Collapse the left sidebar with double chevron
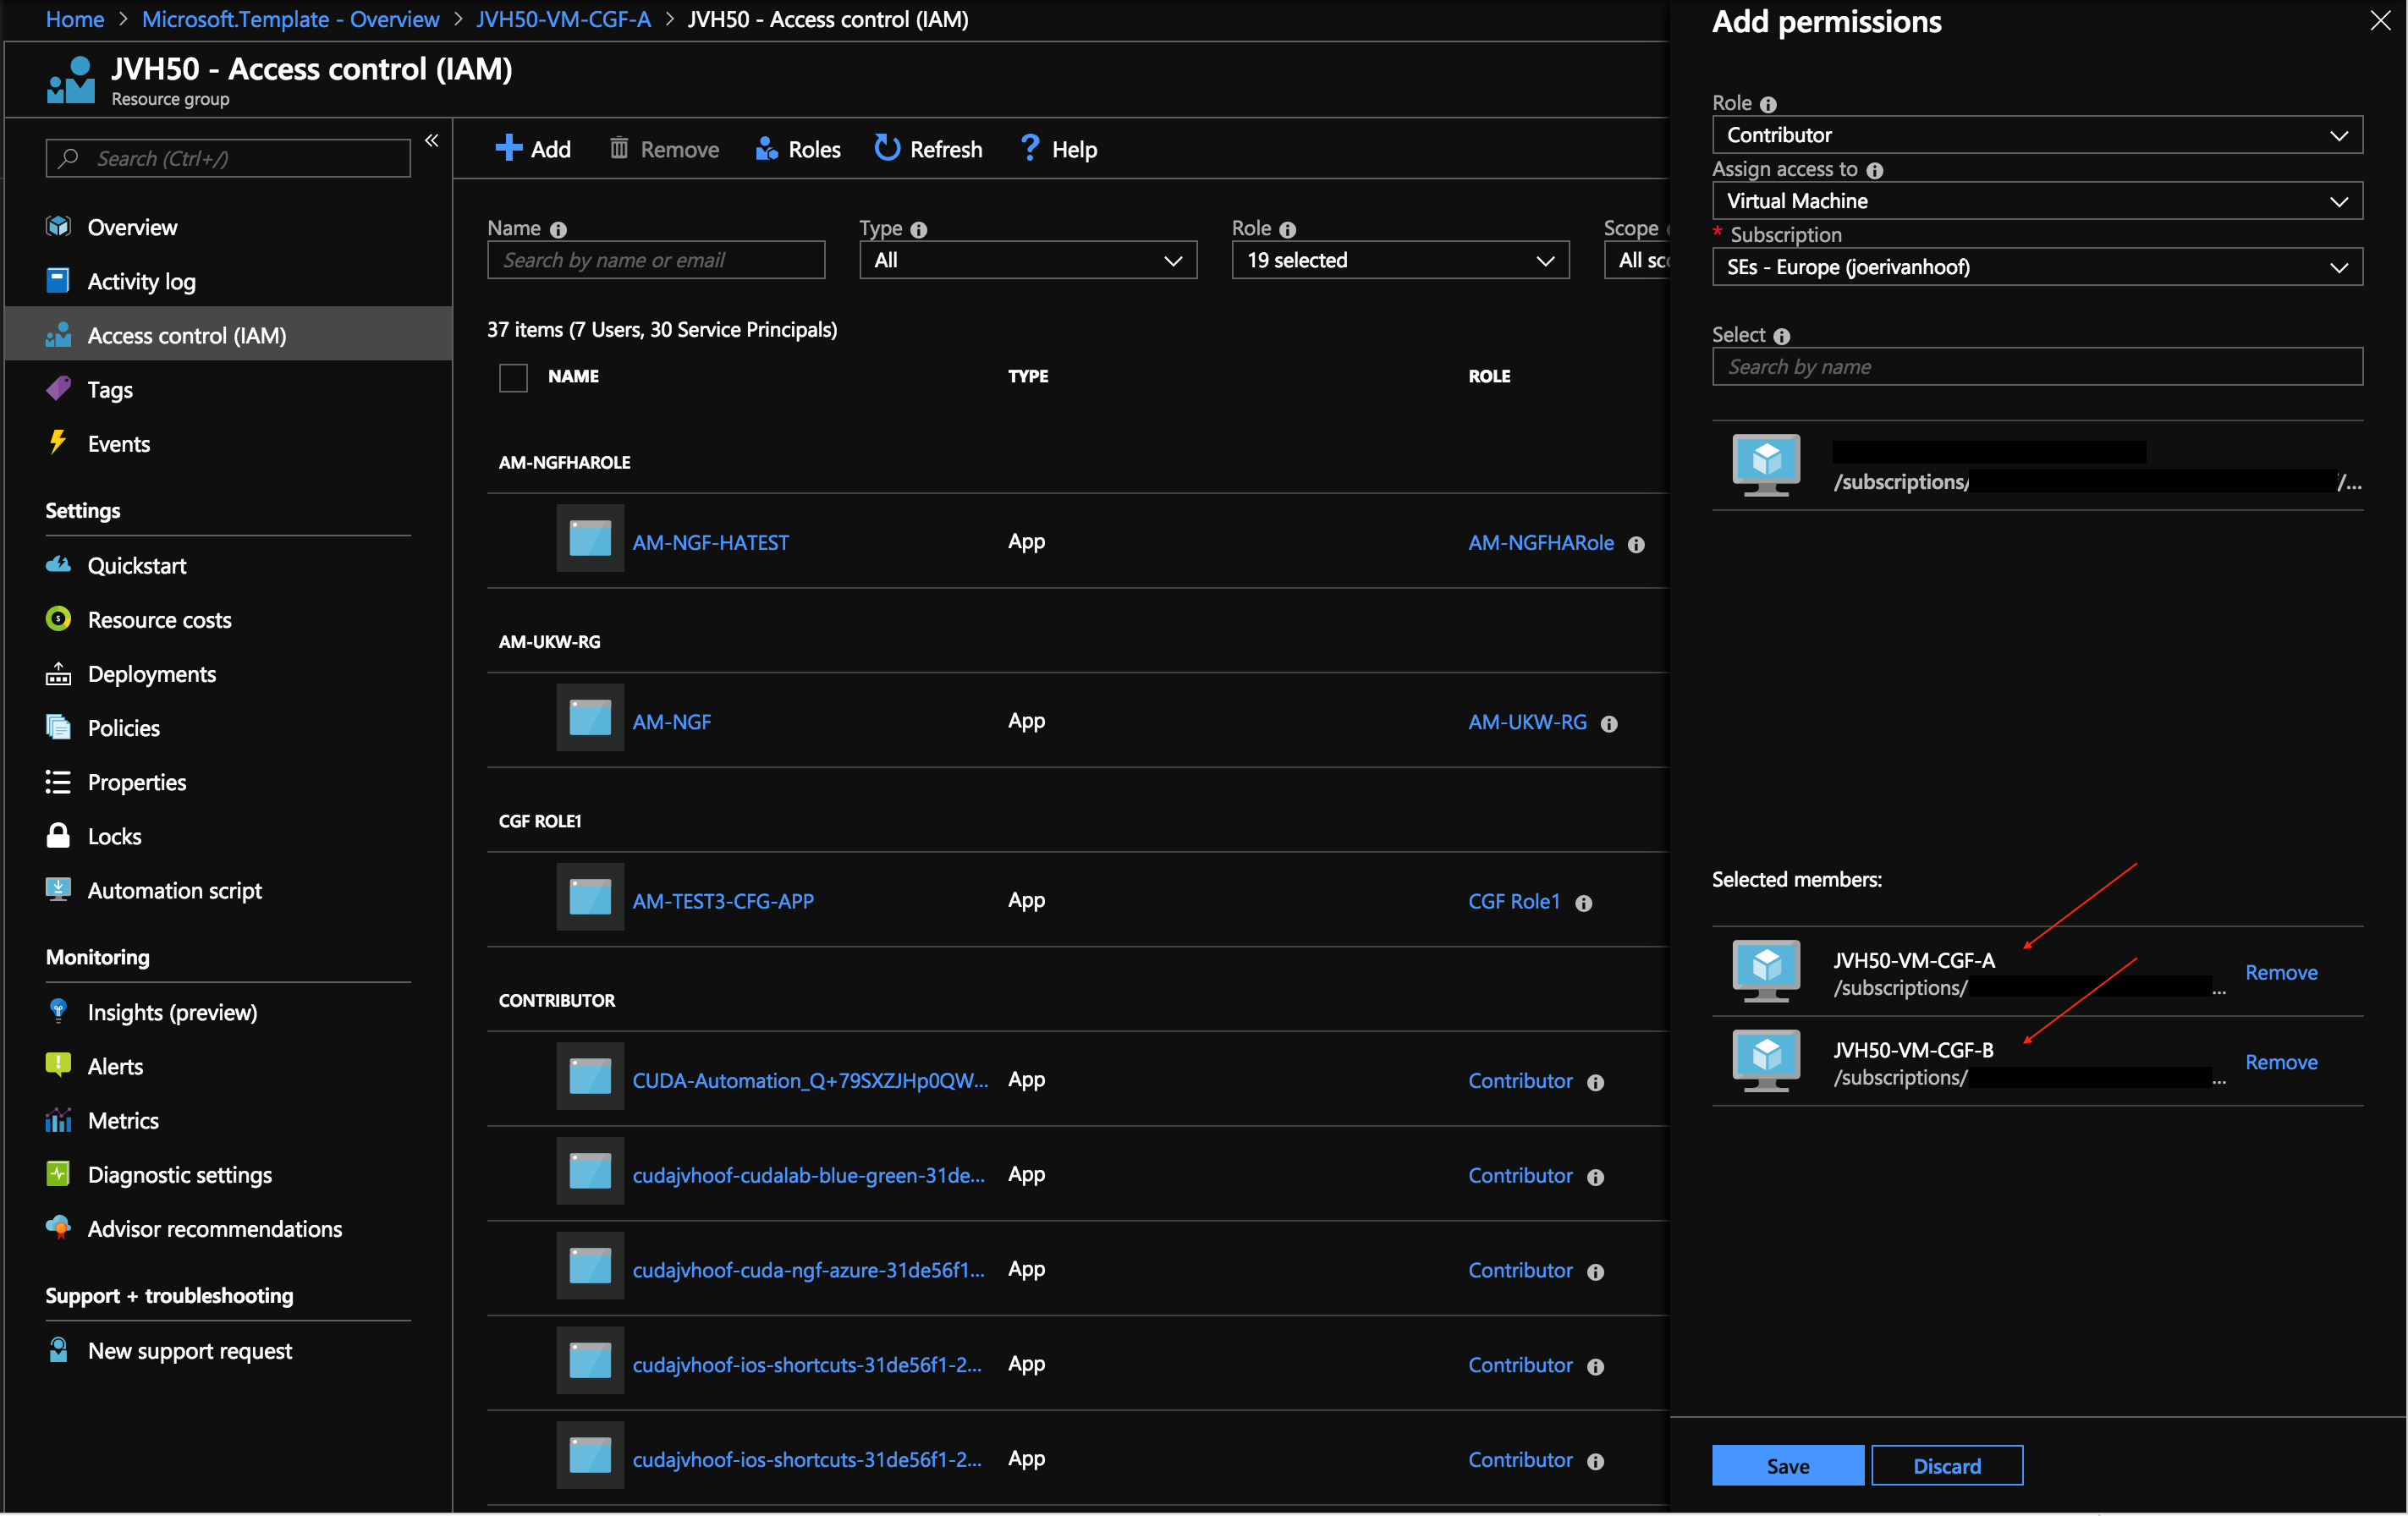 click(x=432, y=141)
